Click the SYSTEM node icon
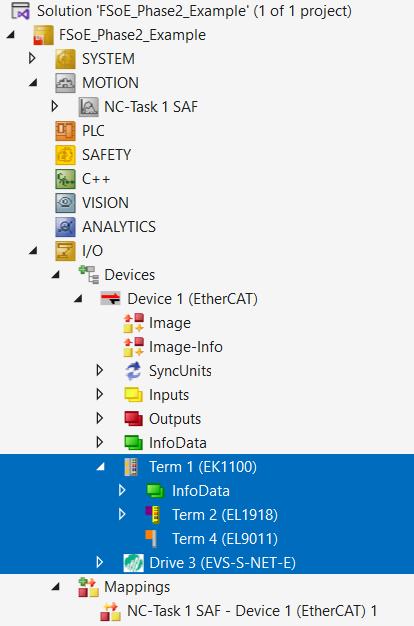 [x=65, y=59]
